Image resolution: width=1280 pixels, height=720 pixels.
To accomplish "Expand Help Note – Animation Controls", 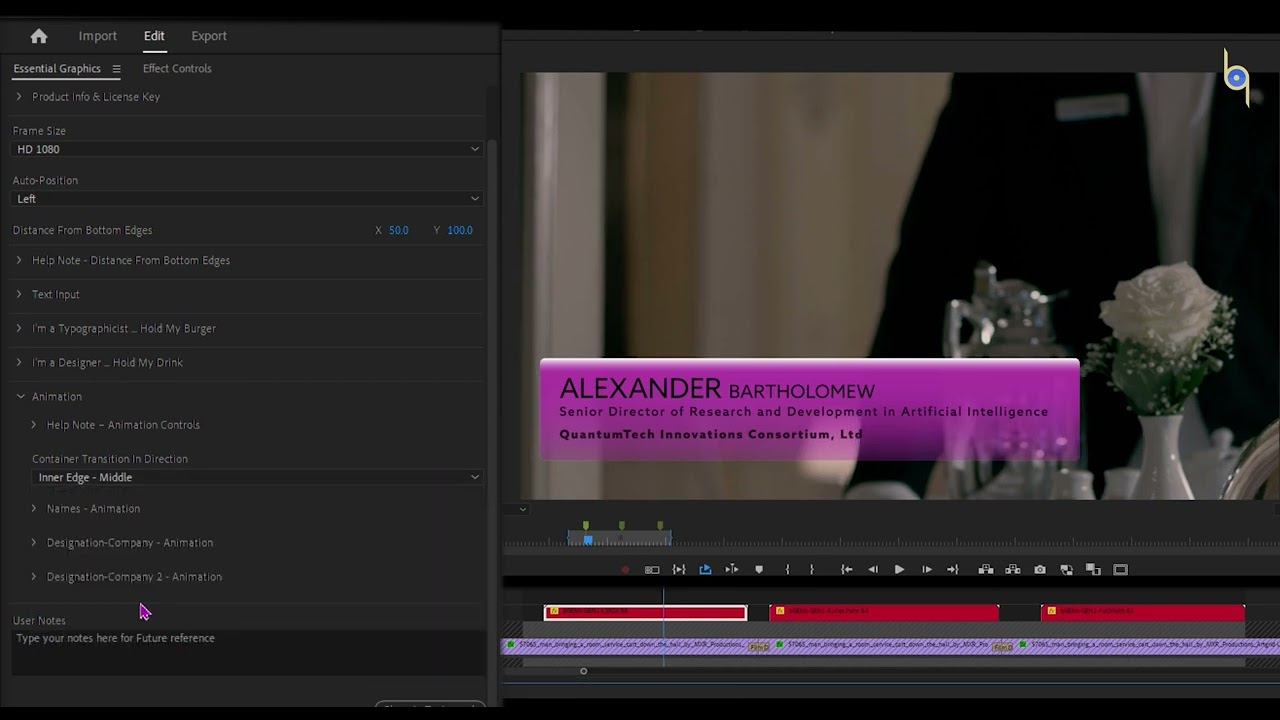I will point(34,425).
